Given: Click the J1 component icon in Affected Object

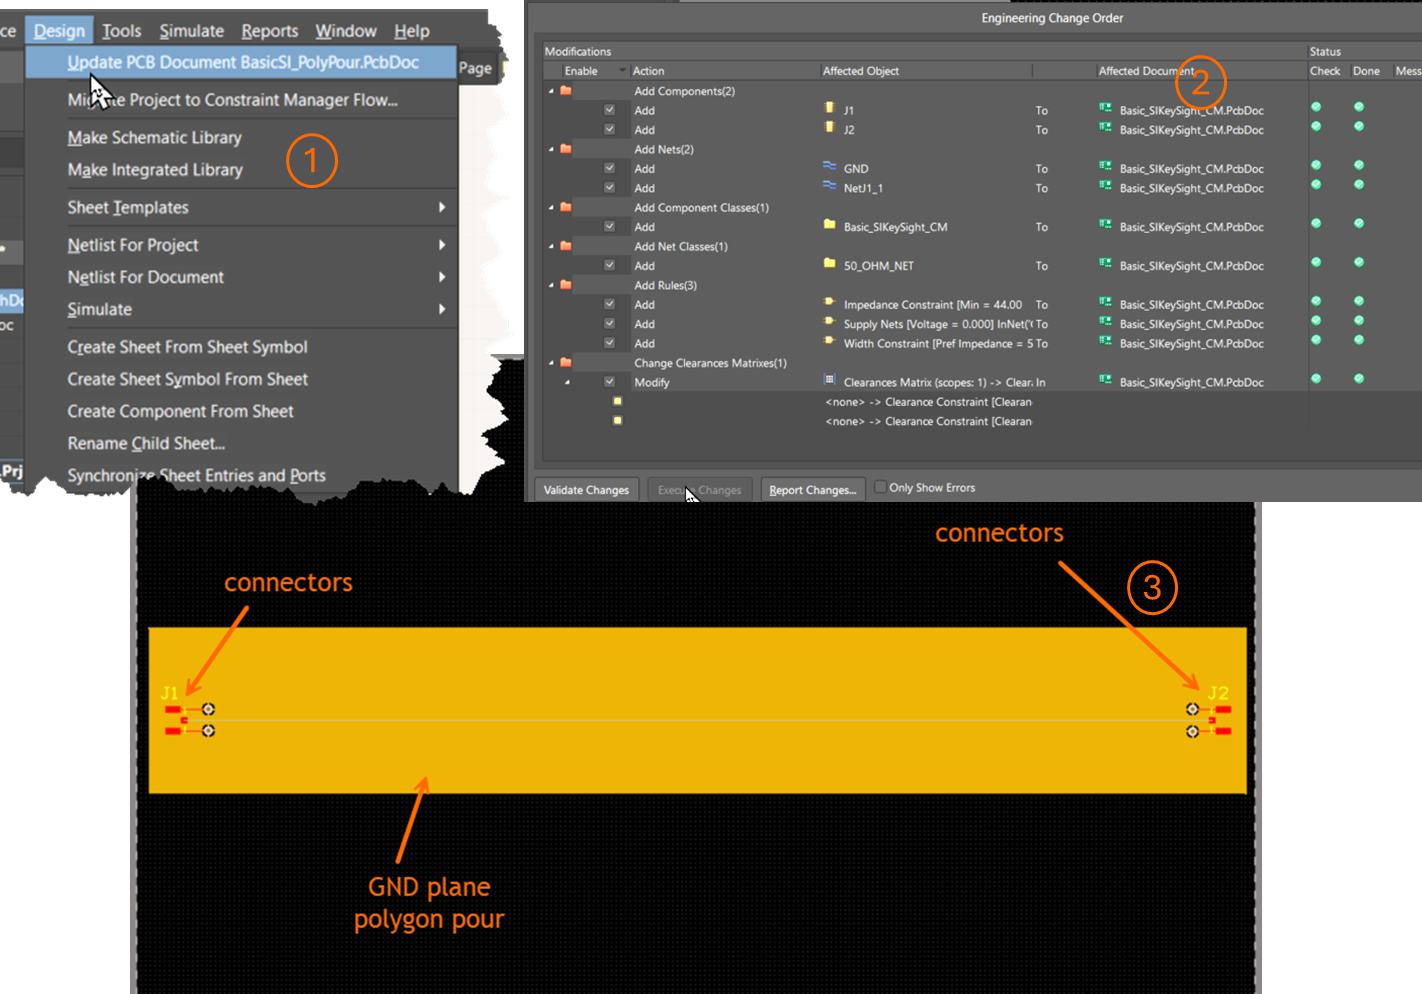Looking at the screenshot, I should coord(829,108).
